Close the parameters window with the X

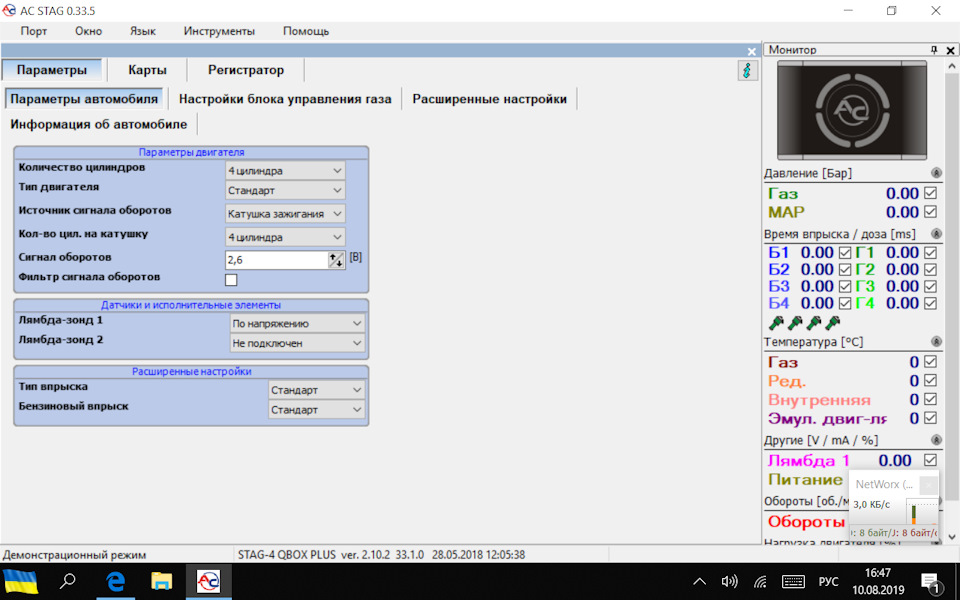click(x=752, y=51)
